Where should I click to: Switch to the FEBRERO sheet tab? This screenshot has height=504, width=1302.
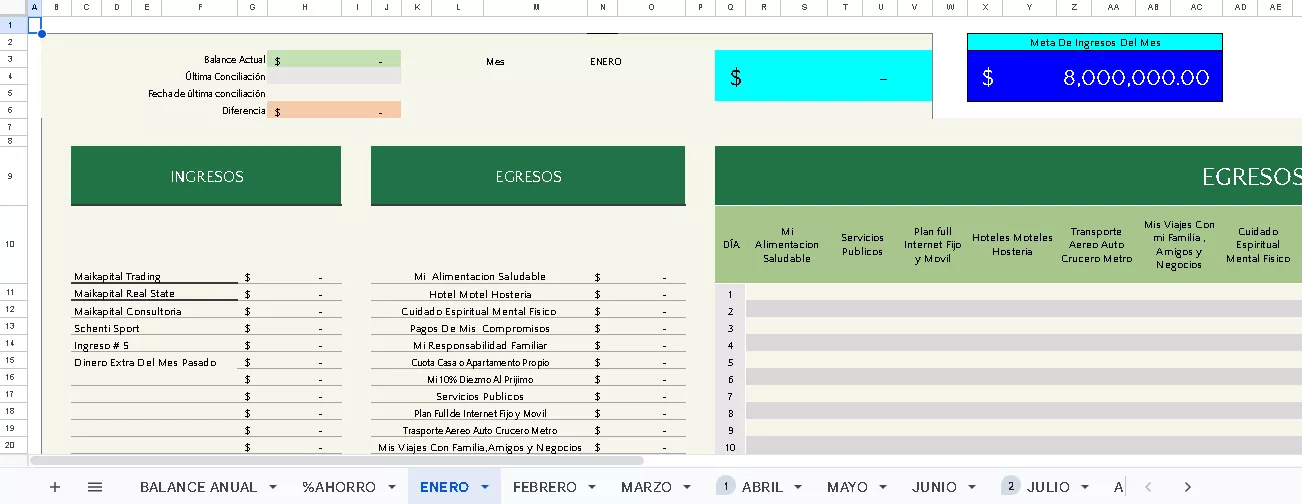pyautogui.click(x=544, y=487)
